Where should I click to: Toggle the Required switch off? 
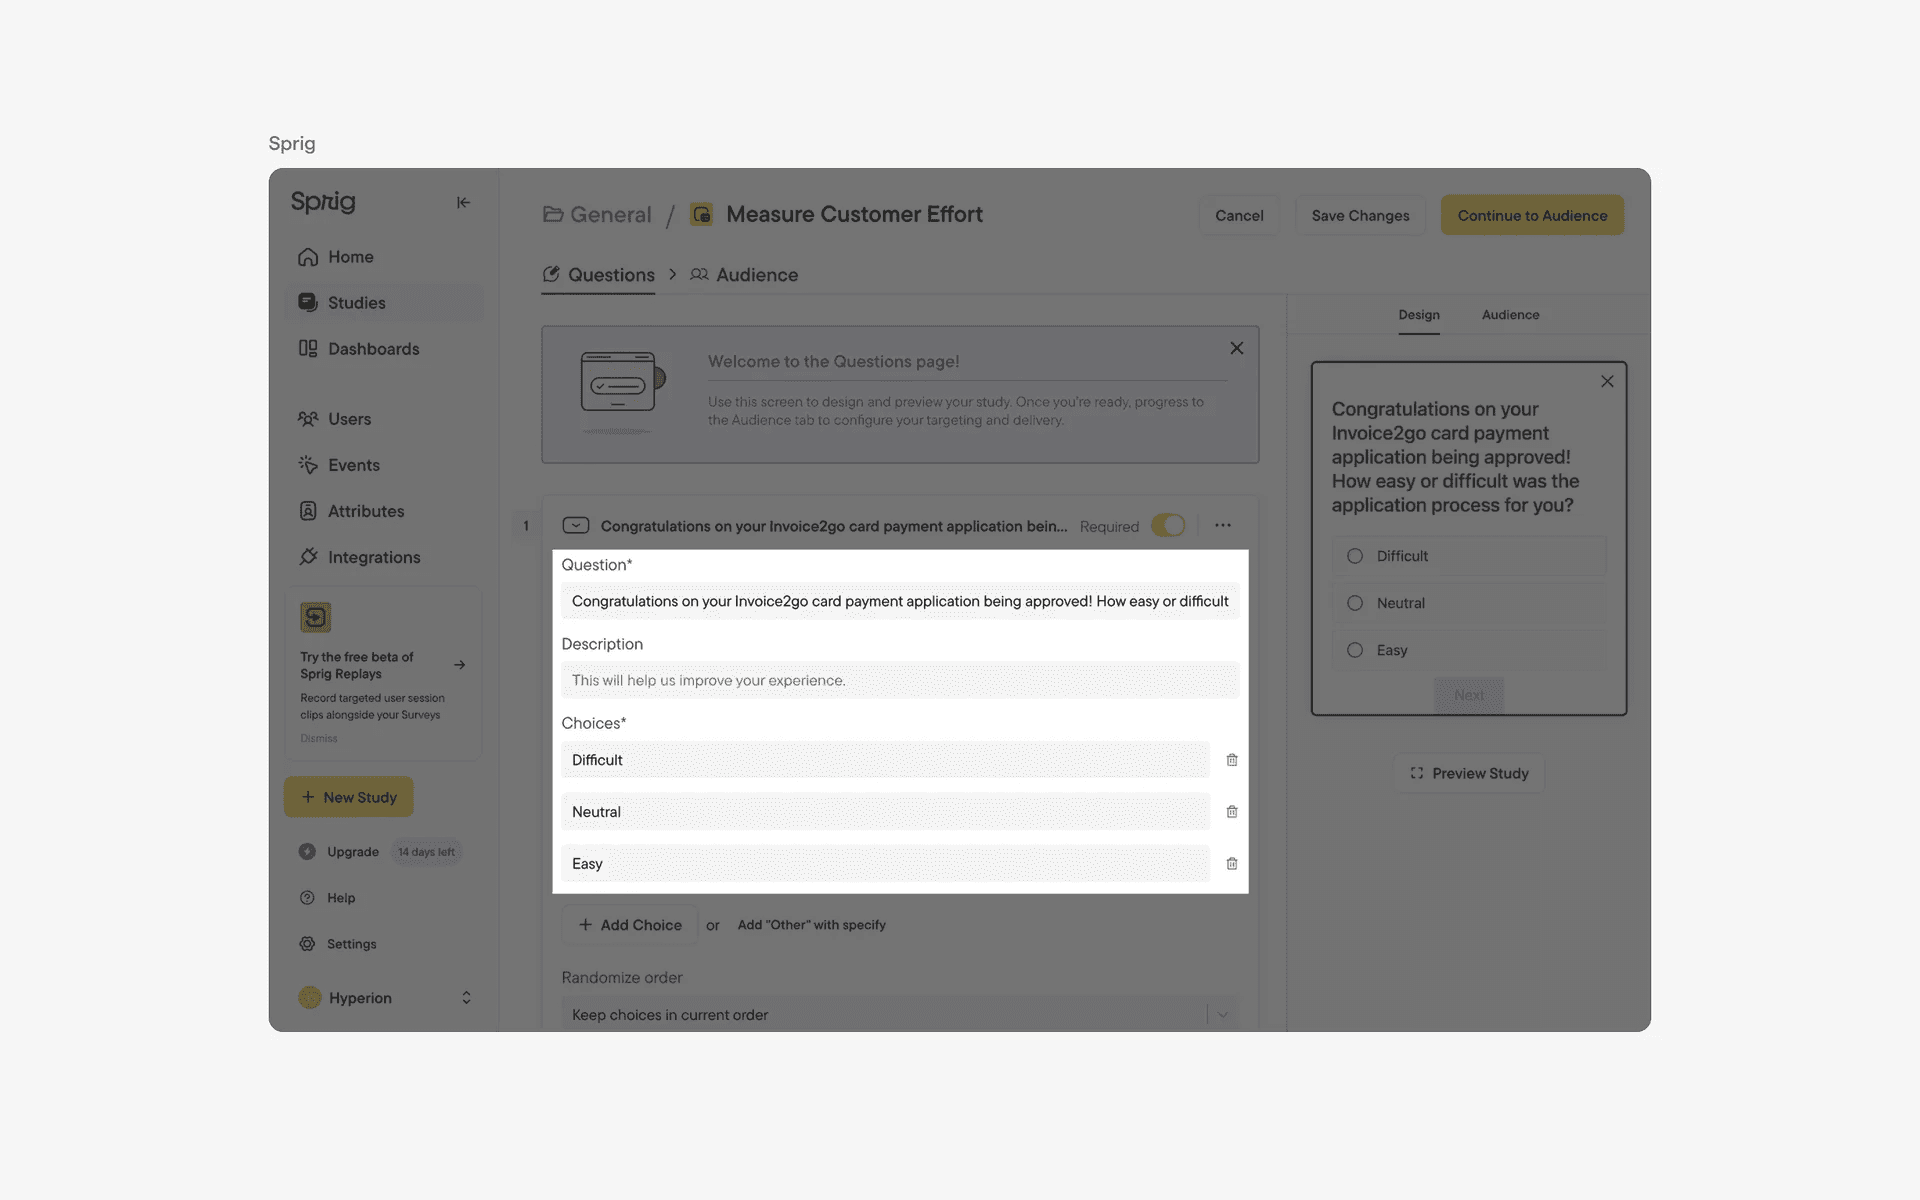coord(1168,526)
